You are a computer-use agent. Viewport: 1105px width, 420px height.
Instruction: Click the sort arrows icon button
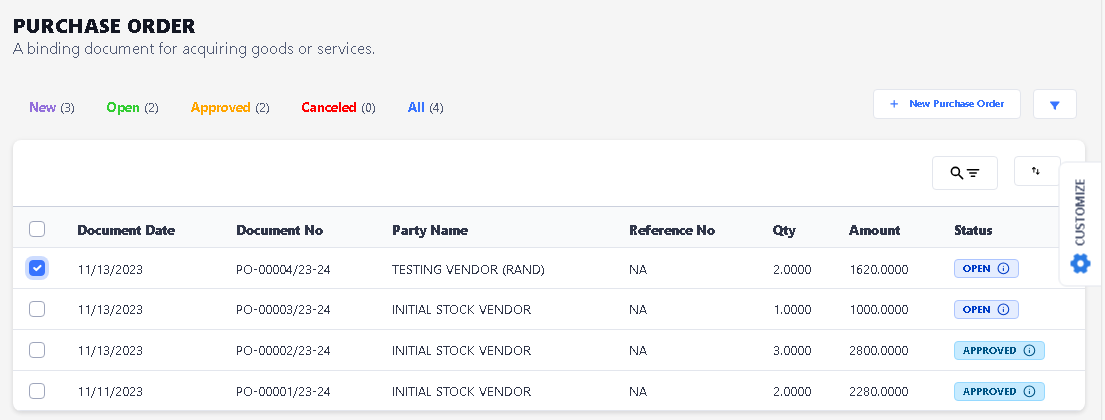click(x=1036, y=172)
